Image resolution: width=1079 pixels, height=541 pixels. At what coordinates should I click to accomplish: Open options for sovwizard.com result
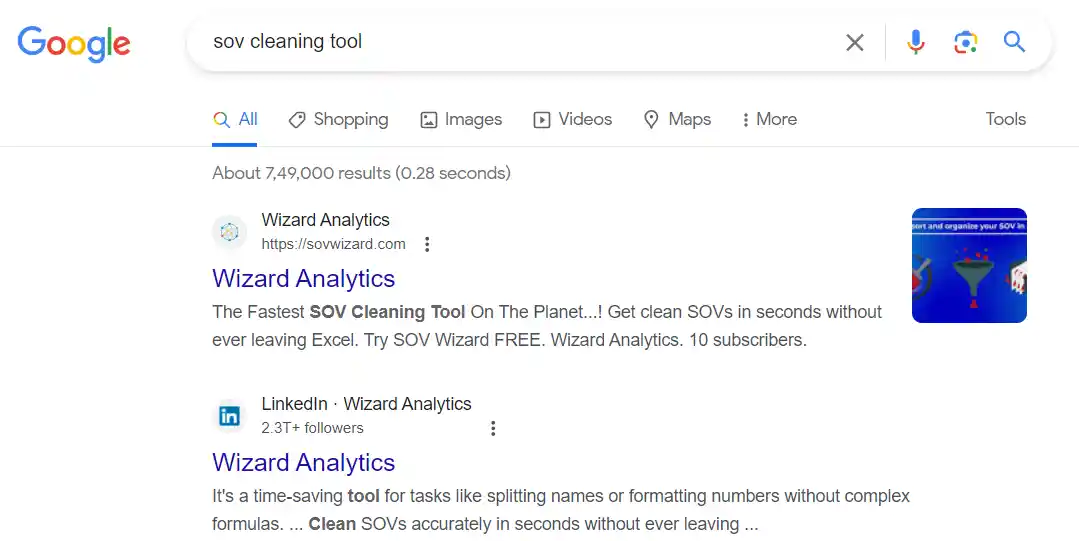tap(427, 244)
